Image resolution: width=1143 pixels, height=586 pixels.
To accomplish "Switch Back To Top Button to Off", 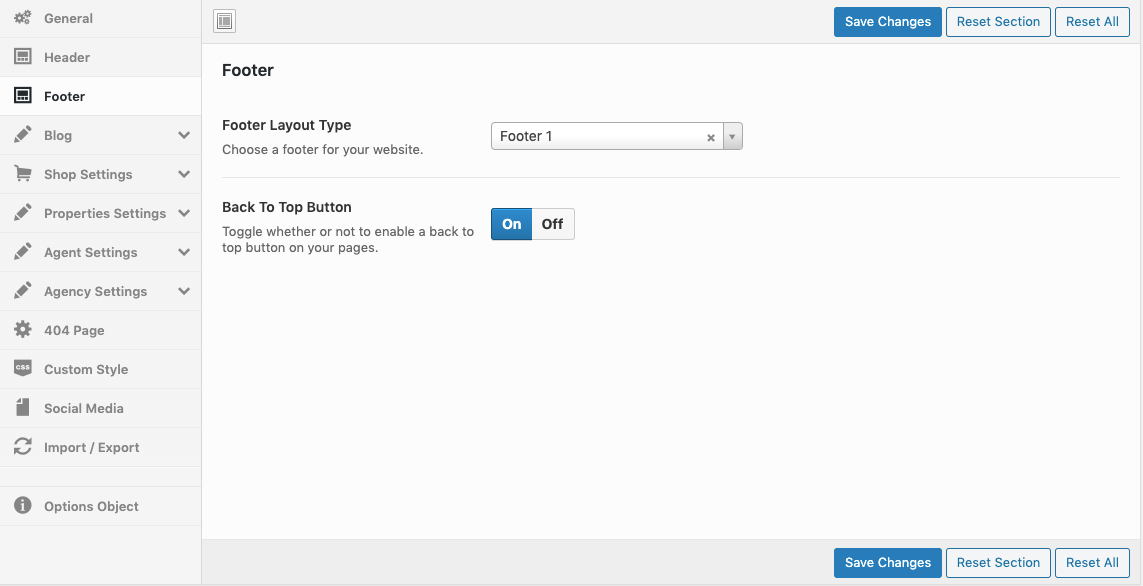I will [x=553, y=224].
